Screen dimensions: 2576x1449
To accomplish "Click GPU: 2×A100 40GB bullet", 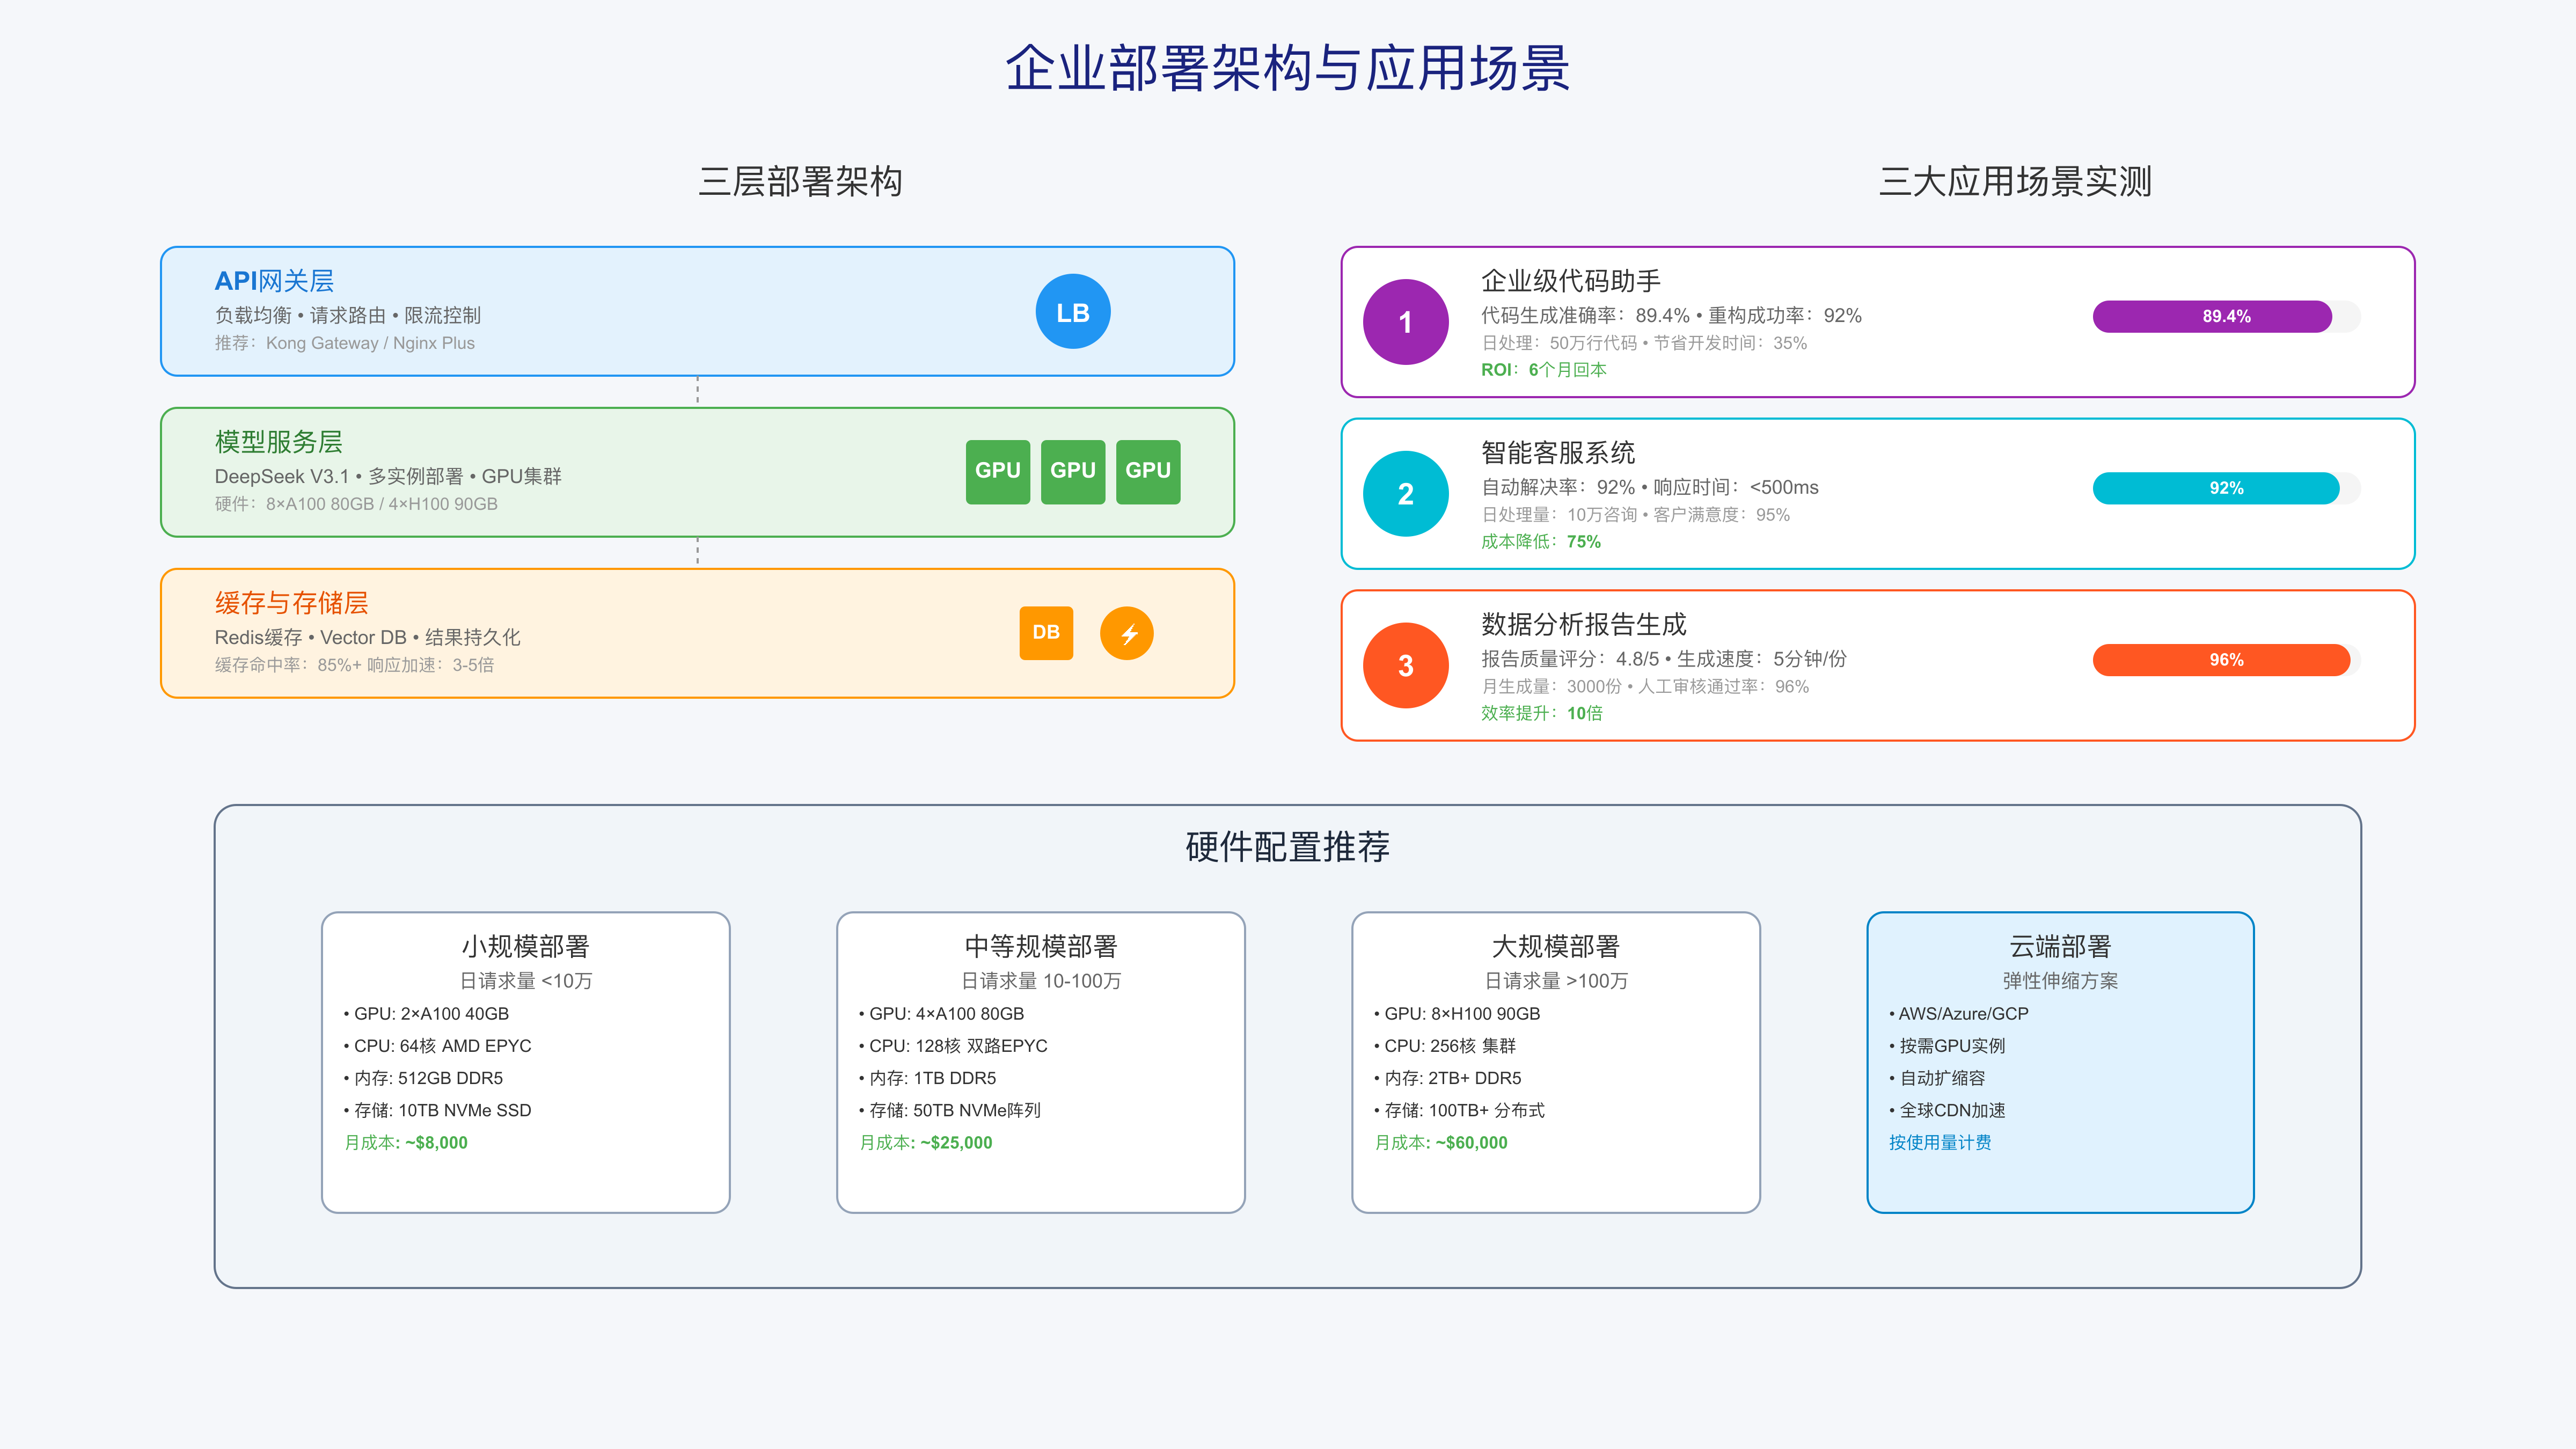I will coord(427,1014).
